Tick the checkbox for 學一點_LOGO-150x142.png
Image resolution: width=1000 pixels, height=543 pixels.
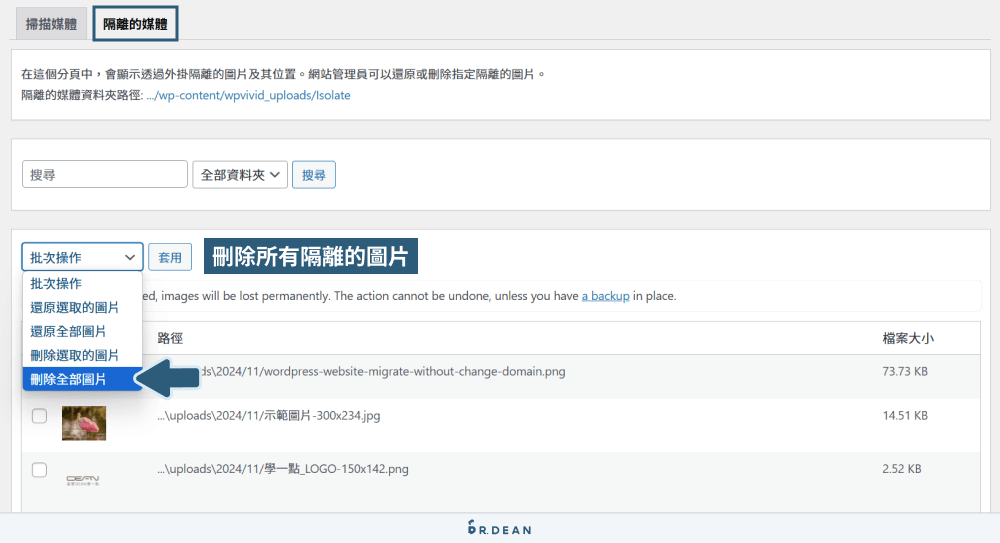[x=40, y=470]
